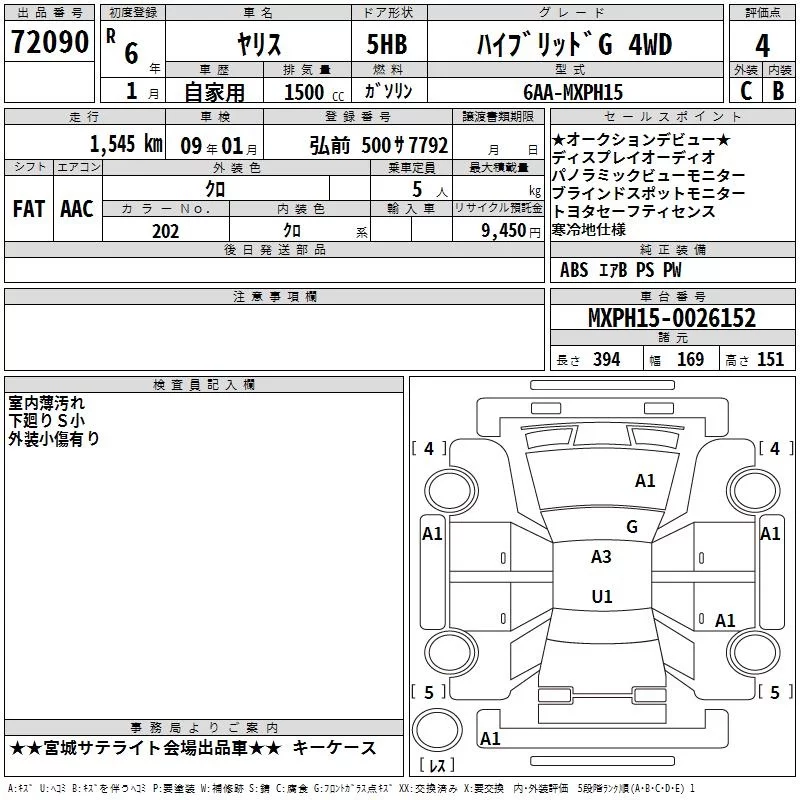The image size is (800, 800).
Task: Click the vehicle history value 自家用
Action: click(214, 92)
